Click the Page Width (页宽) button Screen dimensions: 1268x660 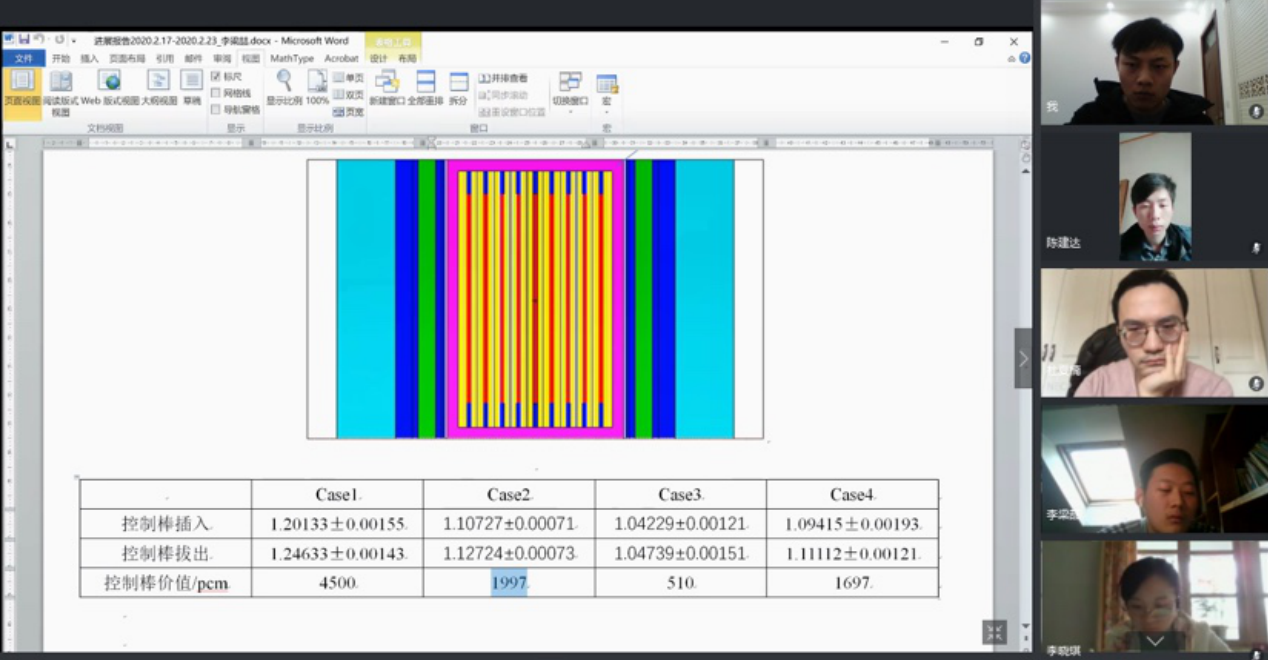tap(348, 112)
